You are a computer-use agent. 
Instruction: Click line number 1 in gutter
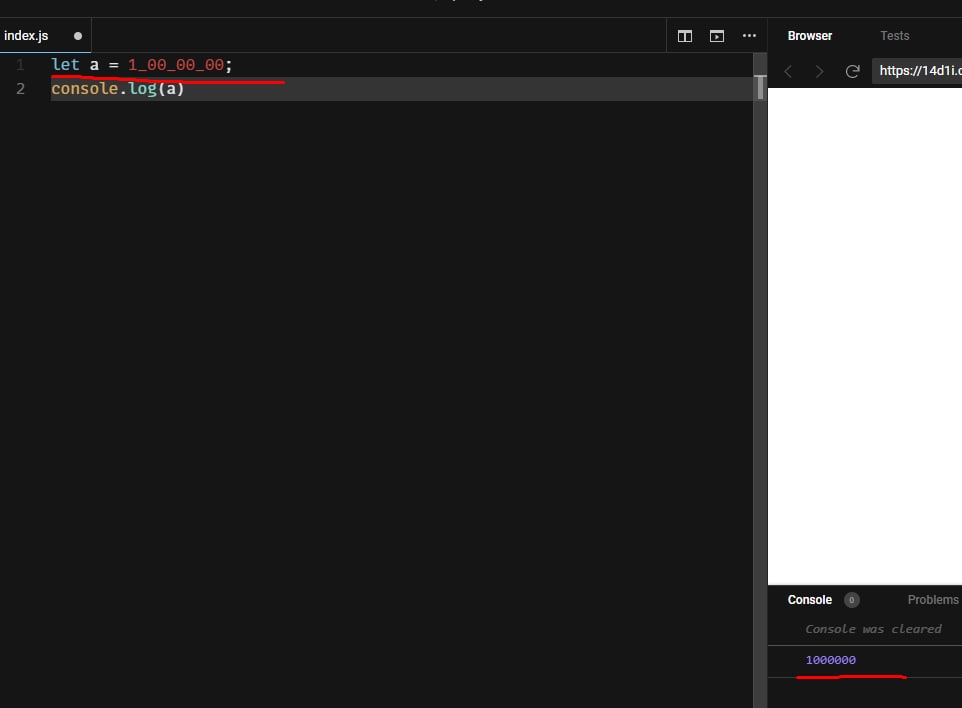[x=20, y=64]
